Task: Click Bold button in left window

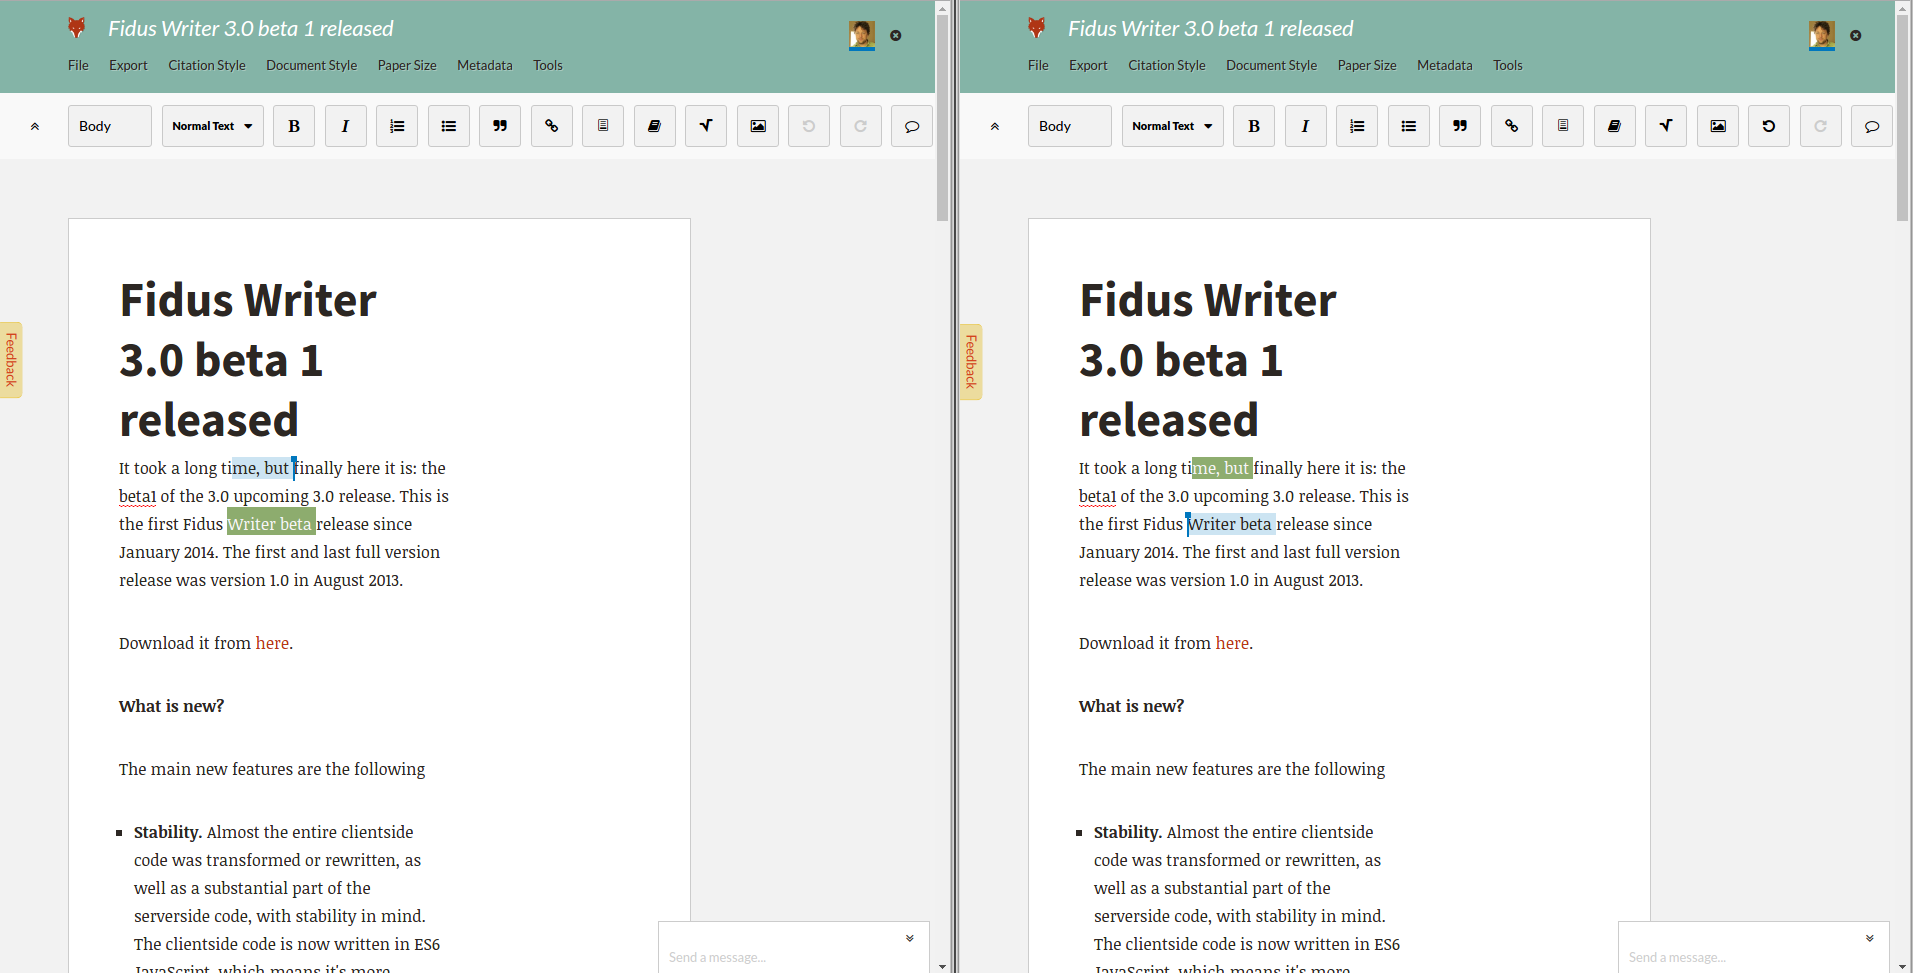Action: 294,126
